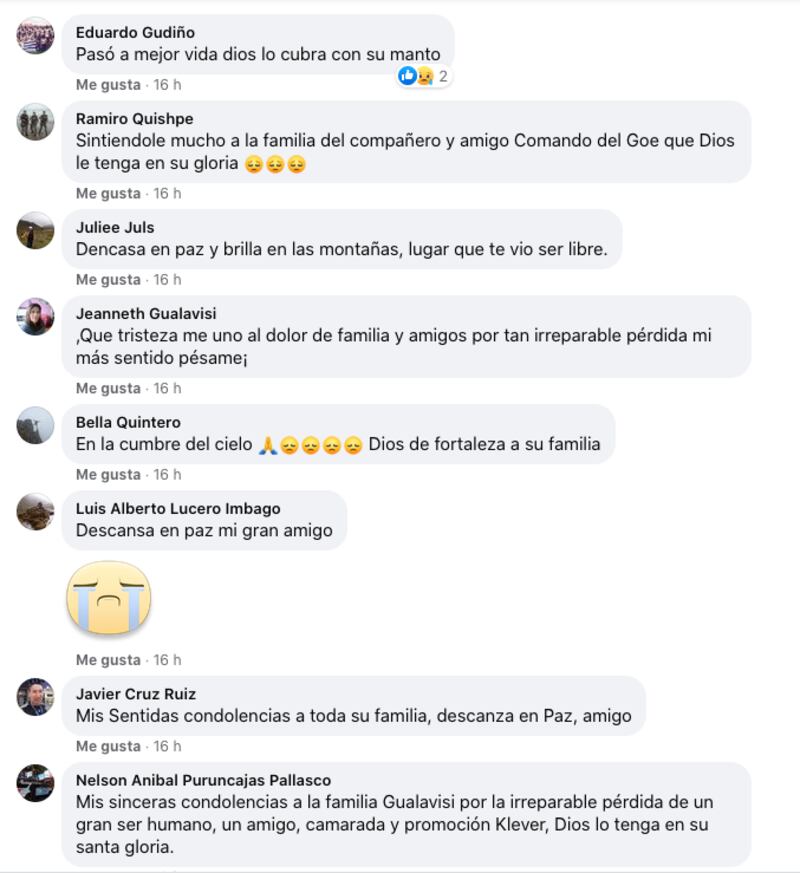Open Luis Alberto Lucero Imbago's avatar
The height and width of the screenshot is (873, 800).
[x=36, y=512]
